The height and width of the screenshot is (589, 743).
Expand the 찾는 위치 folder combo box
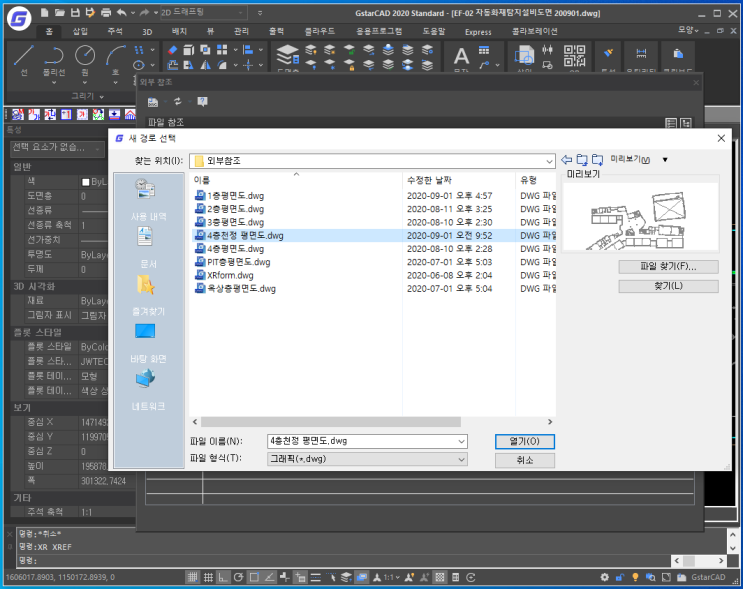click(549, 161)
